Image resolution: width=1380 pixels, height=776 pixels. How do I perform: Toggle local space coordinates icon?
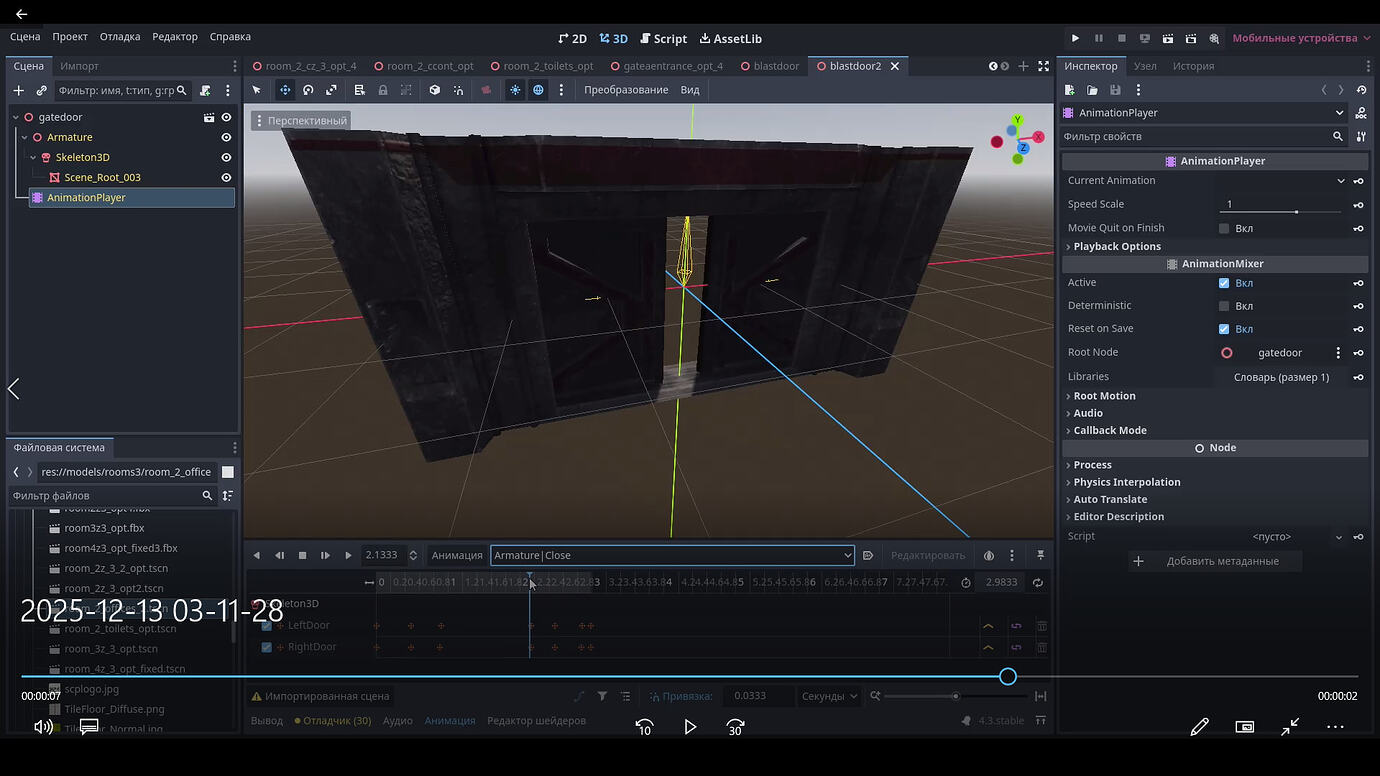click(538, 90)
